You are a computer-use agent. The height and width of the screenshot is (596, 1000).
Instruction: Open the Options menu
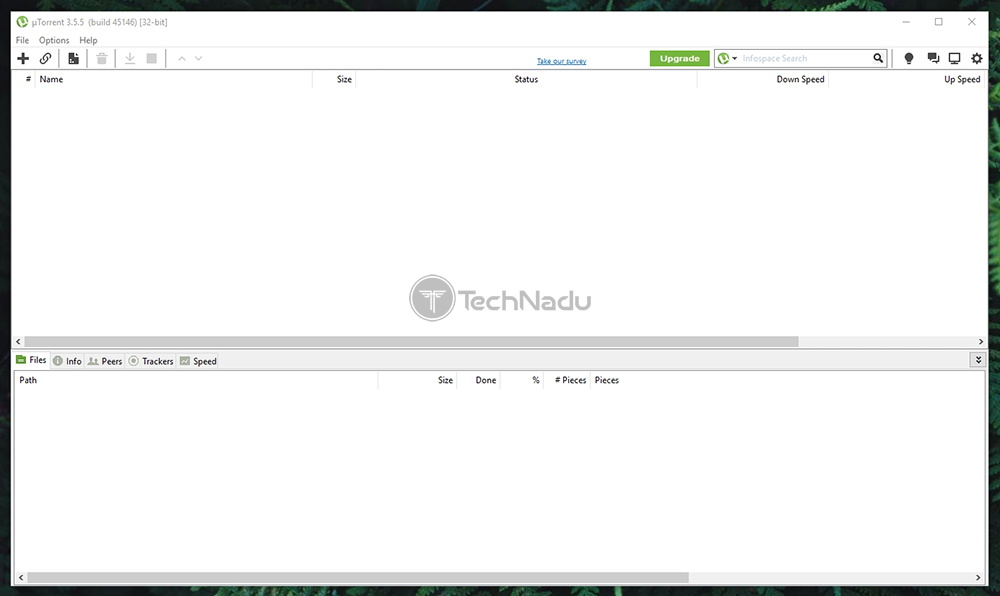53,40
